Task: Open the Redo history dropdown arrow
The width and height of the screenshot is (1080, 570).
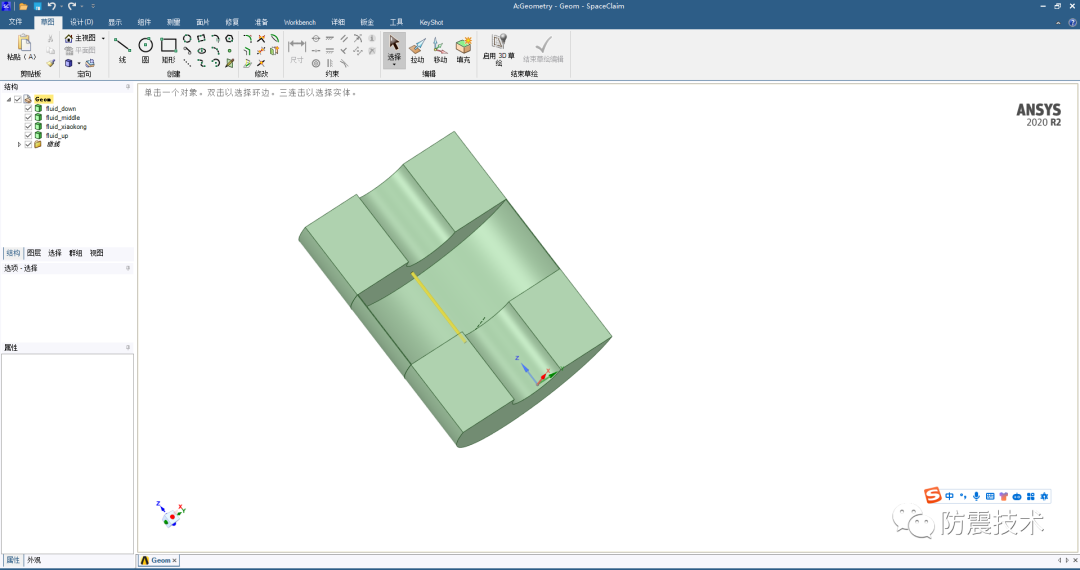Action: coord(82,6)
